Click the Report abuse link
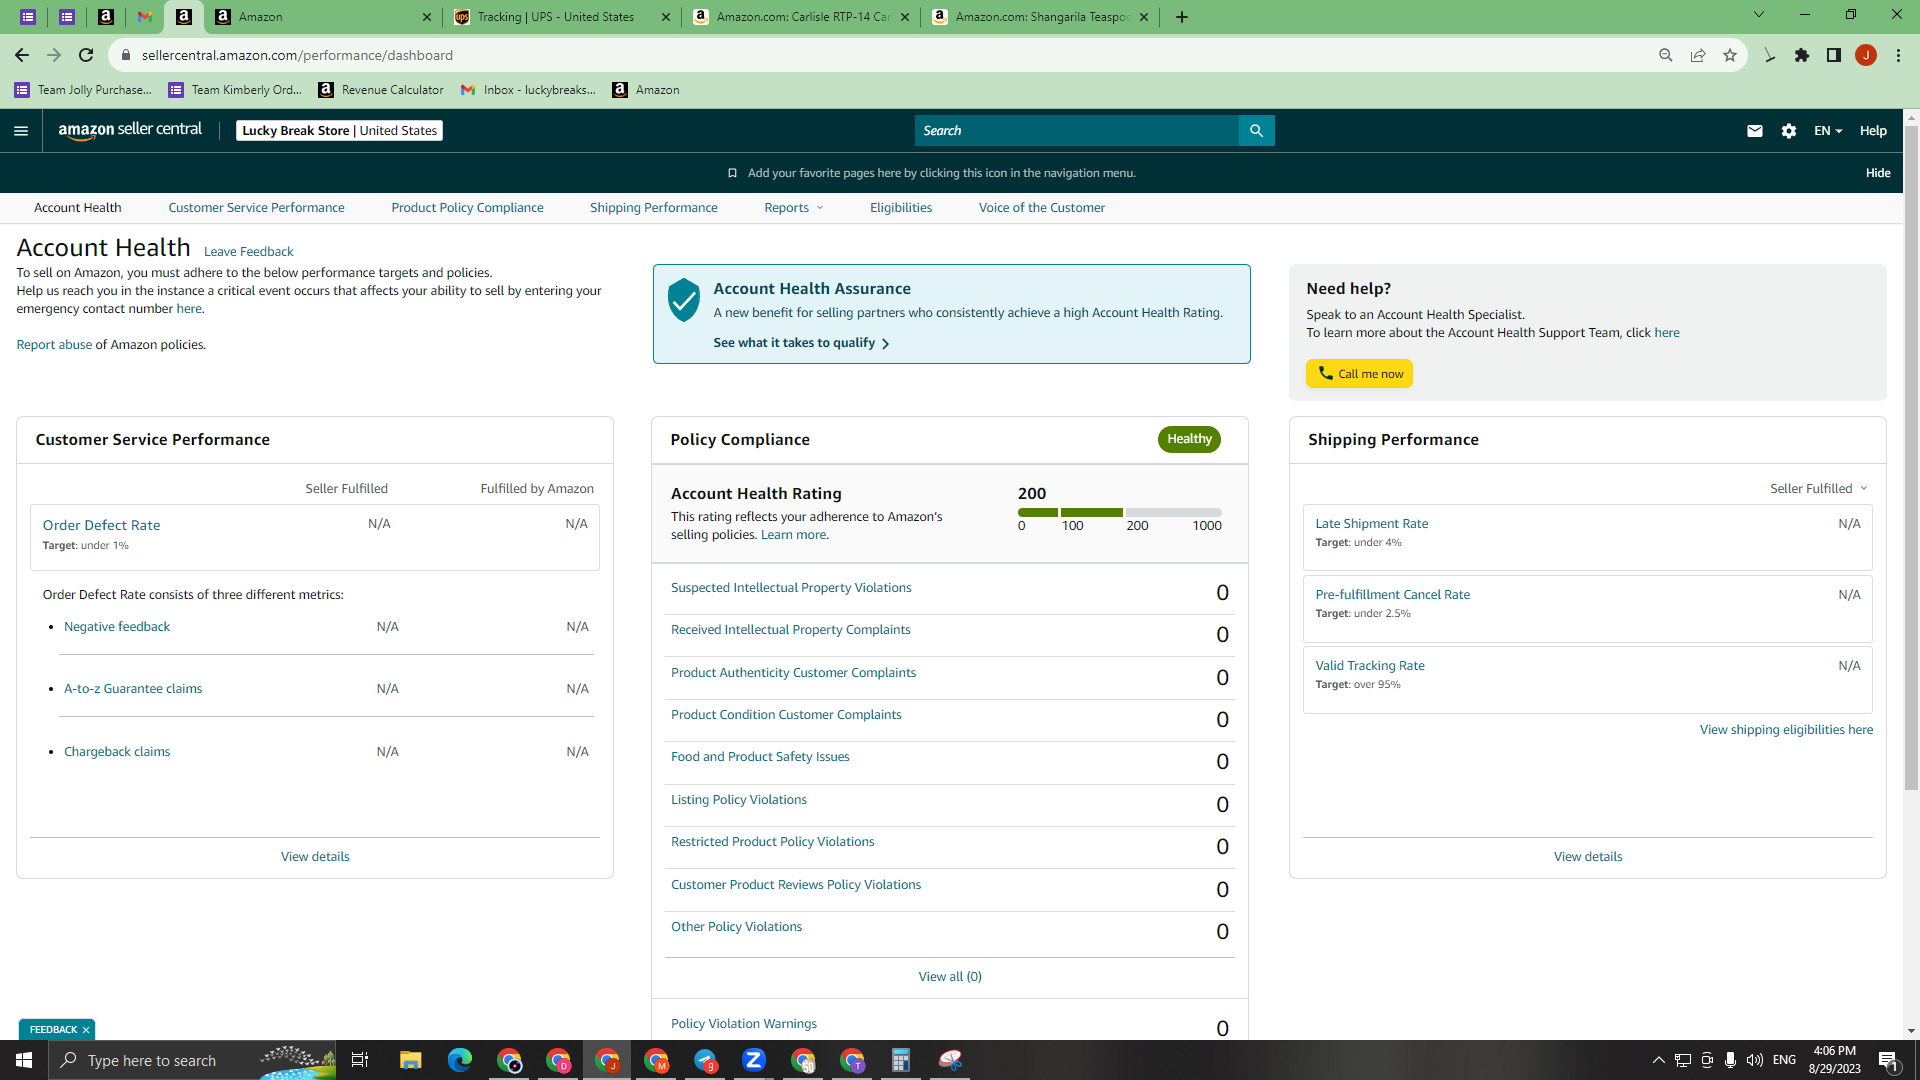 point(54,345)
